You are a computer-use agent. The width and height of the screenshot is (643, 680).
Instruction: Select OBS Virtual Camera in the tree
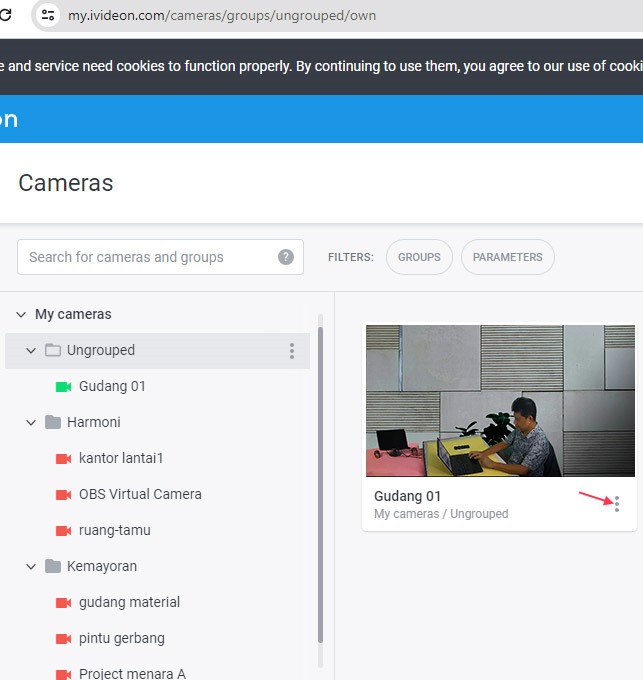pos(140,494)
